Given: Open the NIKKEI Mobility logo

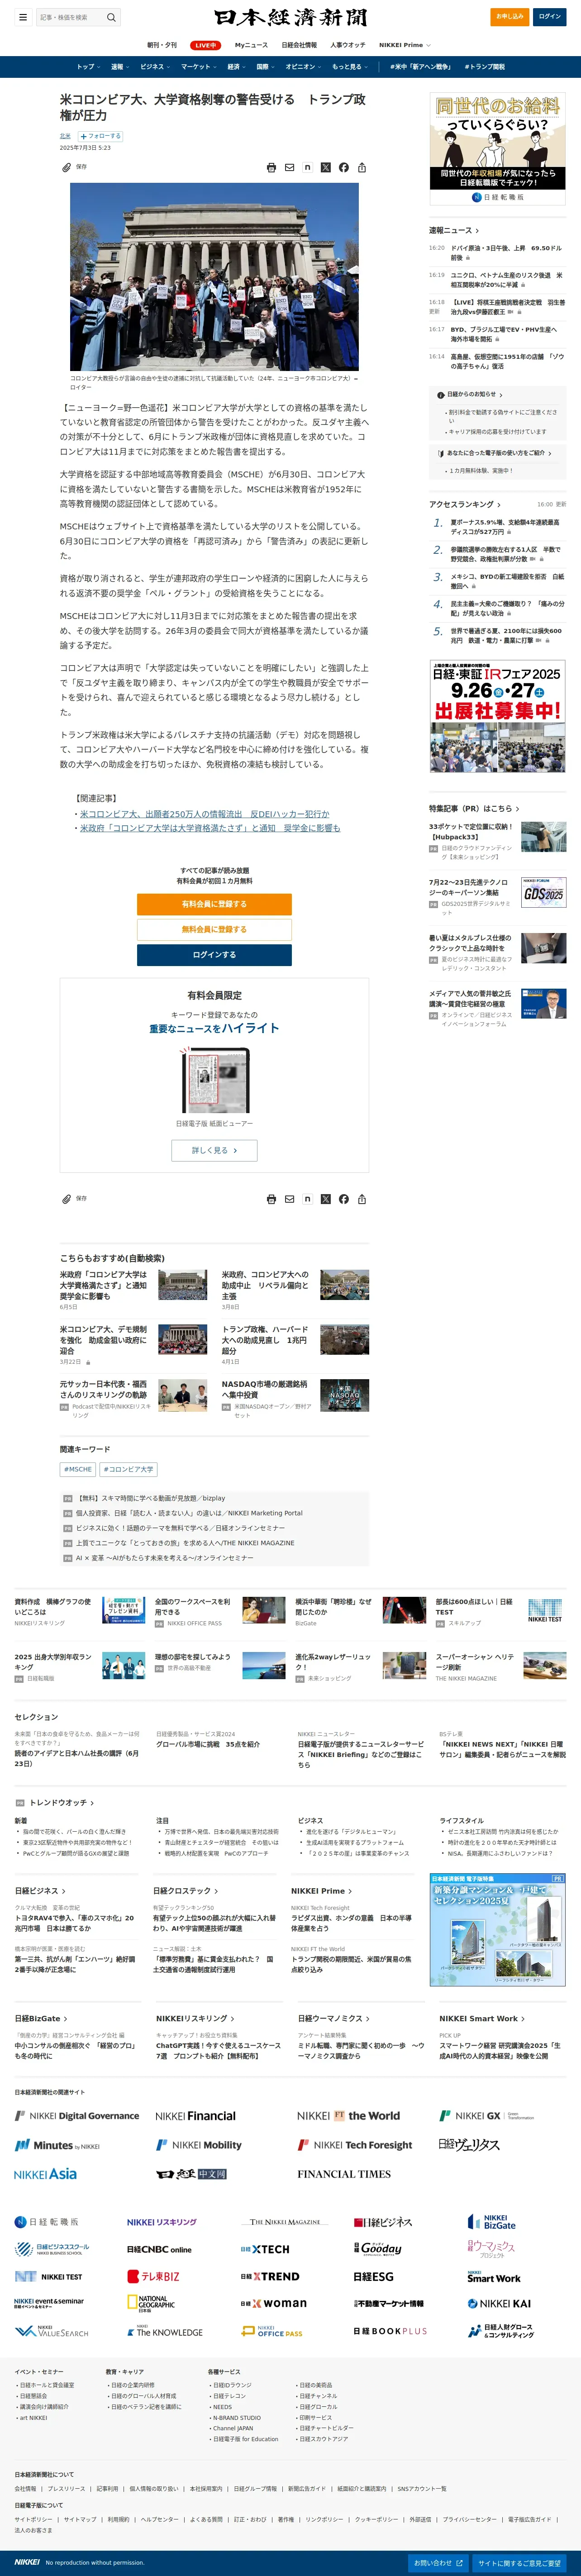Looking at the screenshot, I should click(x=199, y=2145).
